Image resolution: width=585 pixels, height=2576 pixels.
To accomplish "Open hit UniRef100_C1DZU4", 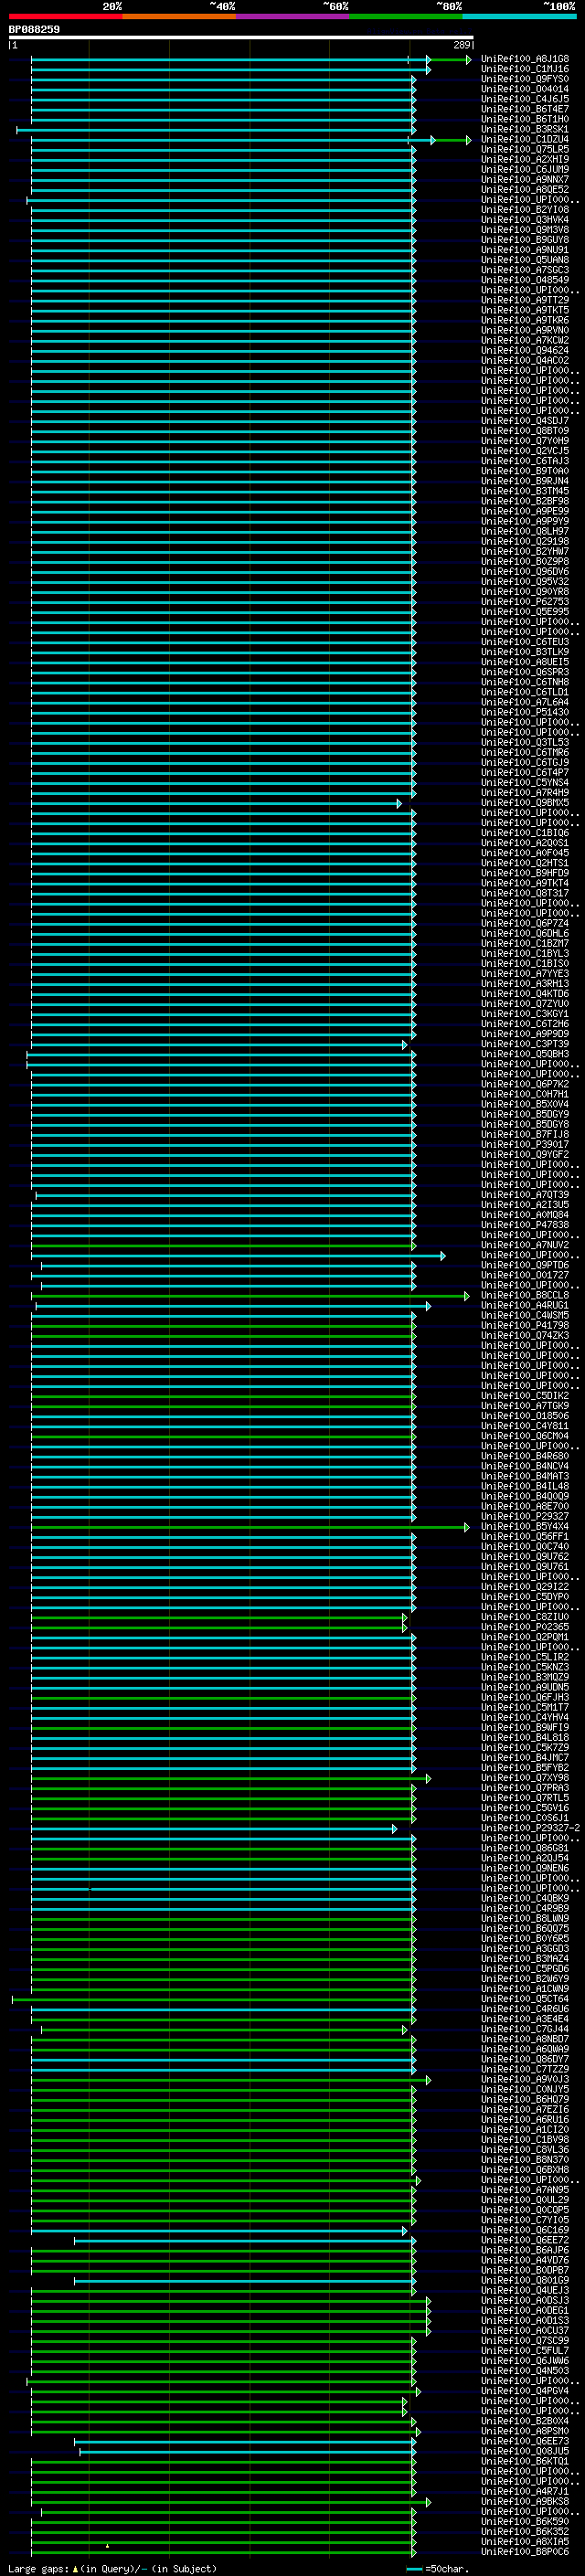I will pos(525,139).
